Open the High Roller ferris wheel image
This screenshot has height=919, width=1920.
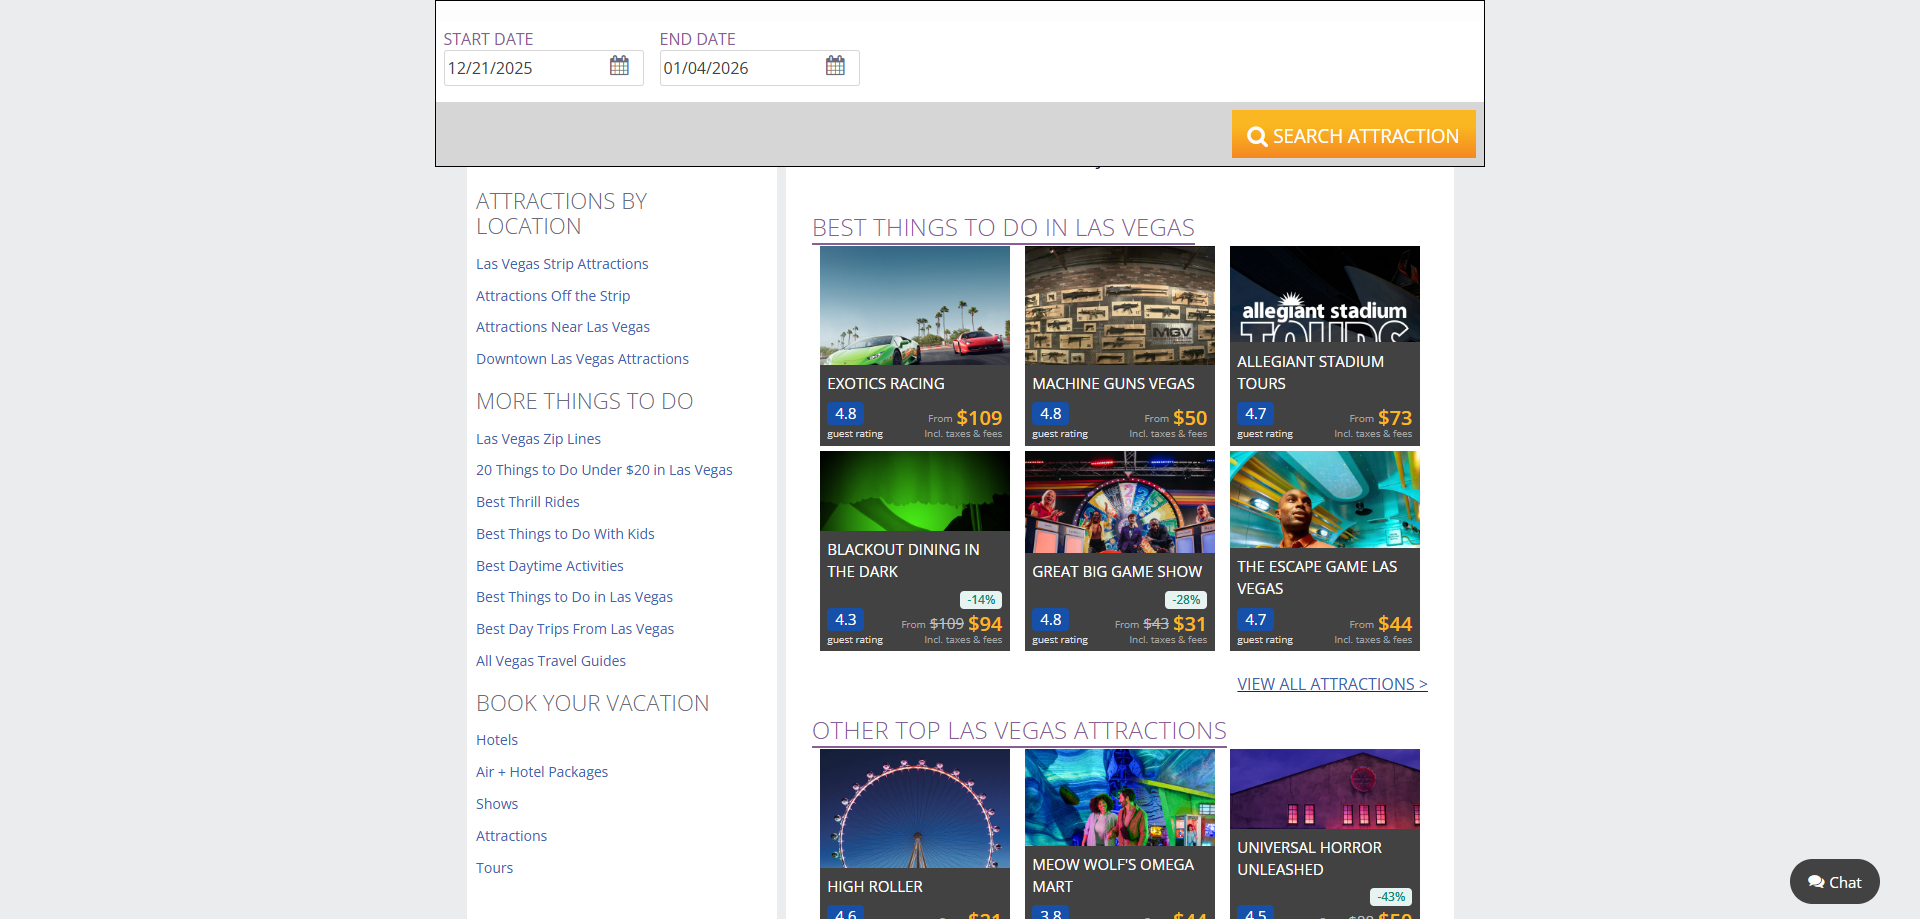(914, 809)
